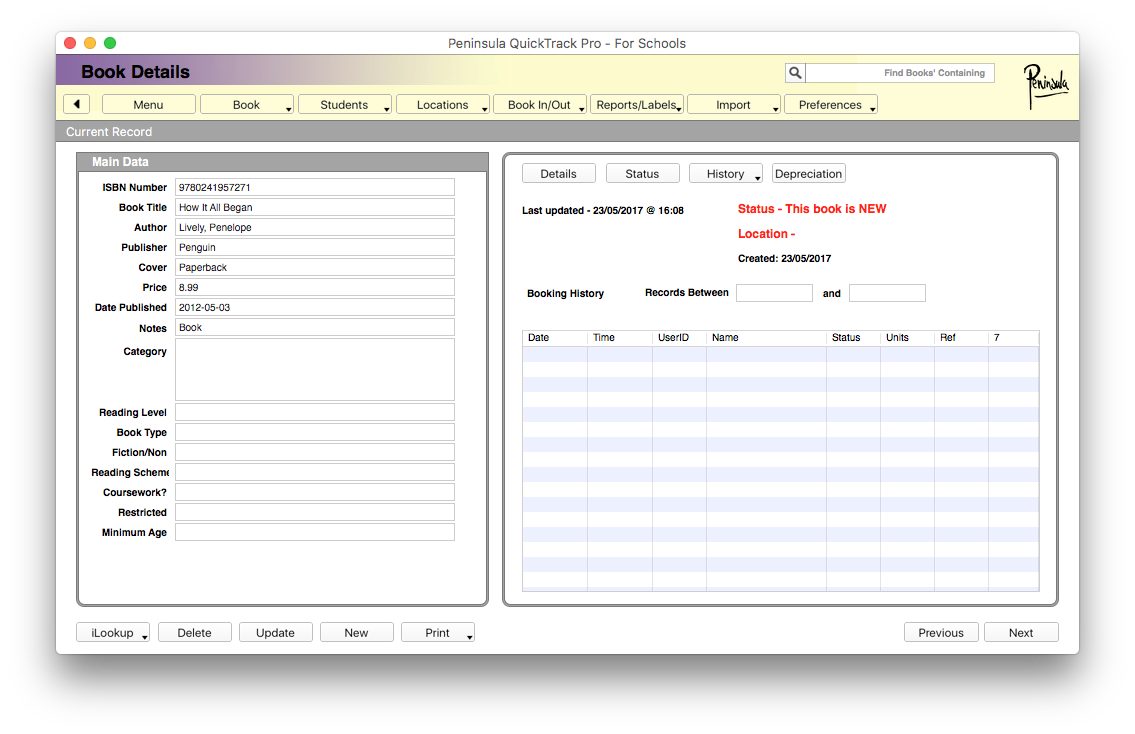Expand the Students dropdown menu
1135x734 pixels.
click(x=345, y=105)
